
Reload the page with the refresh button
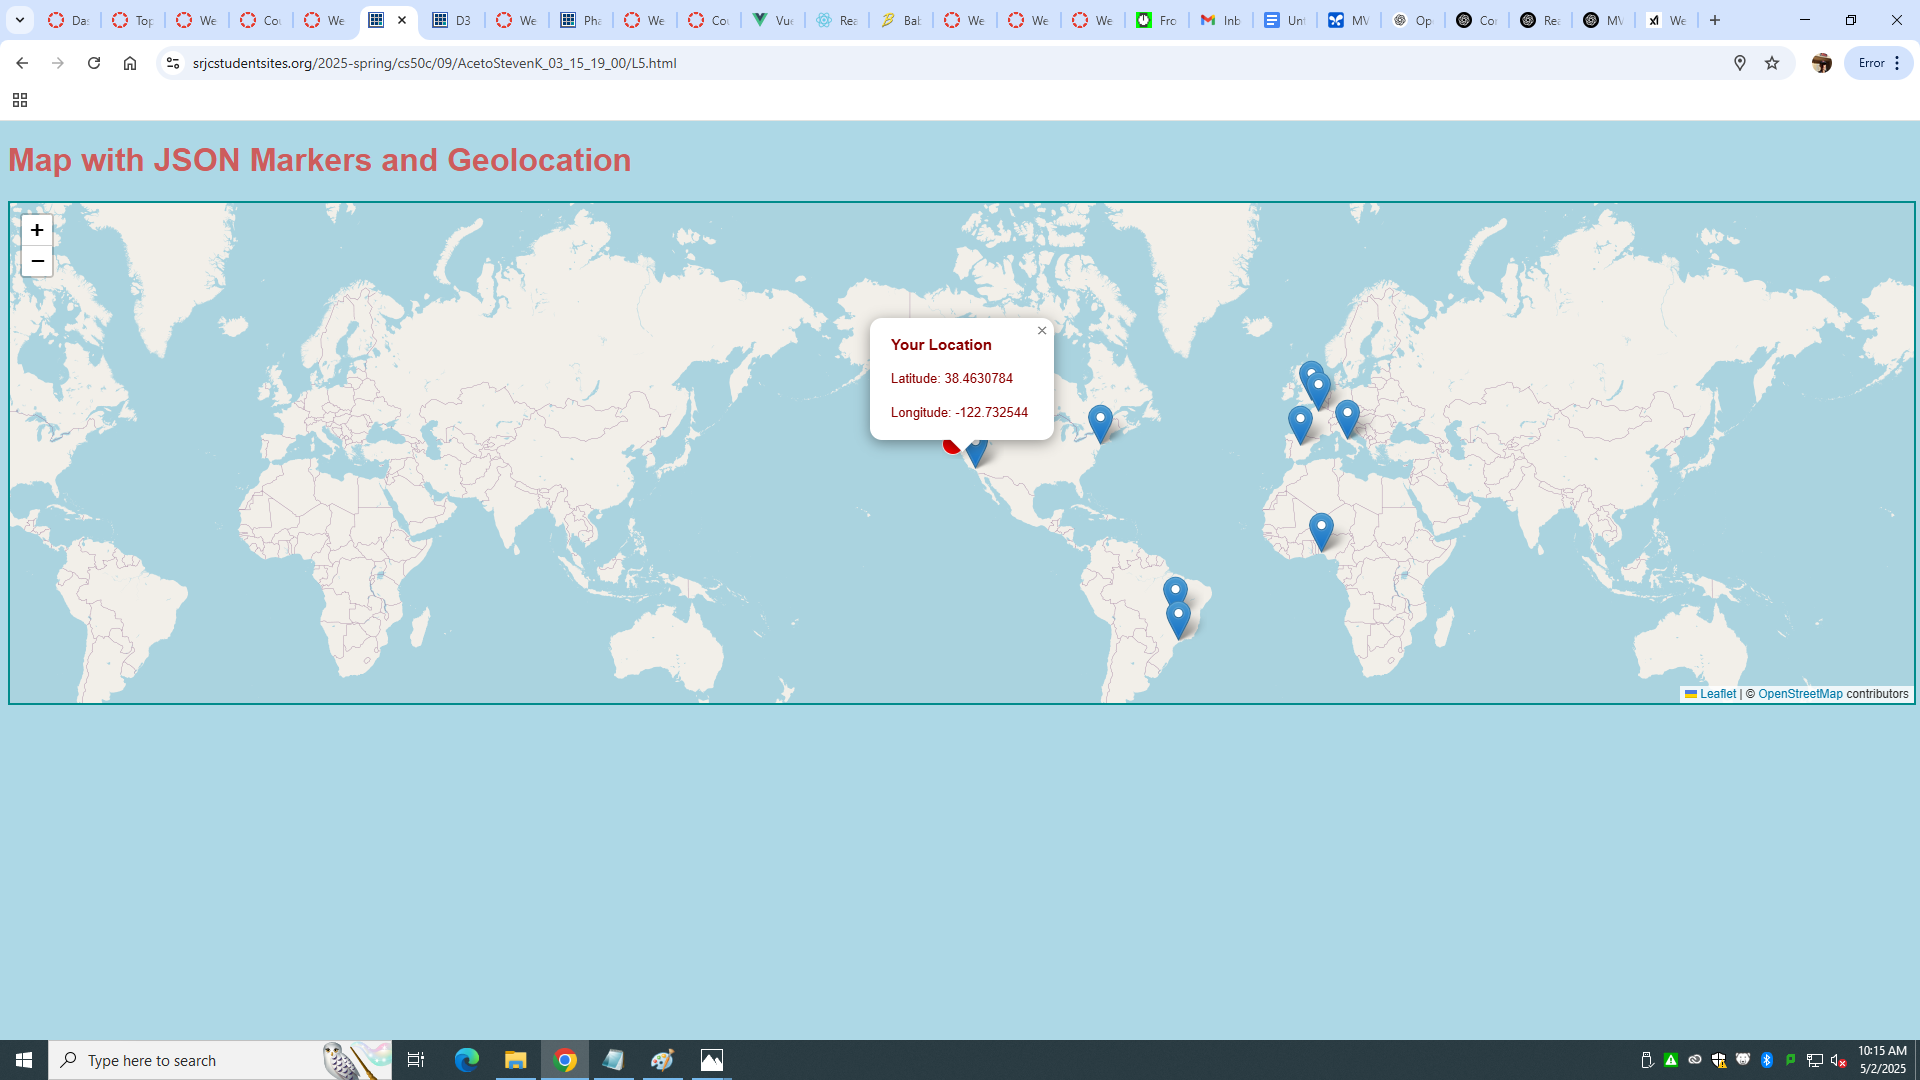[x=94, y=63]
